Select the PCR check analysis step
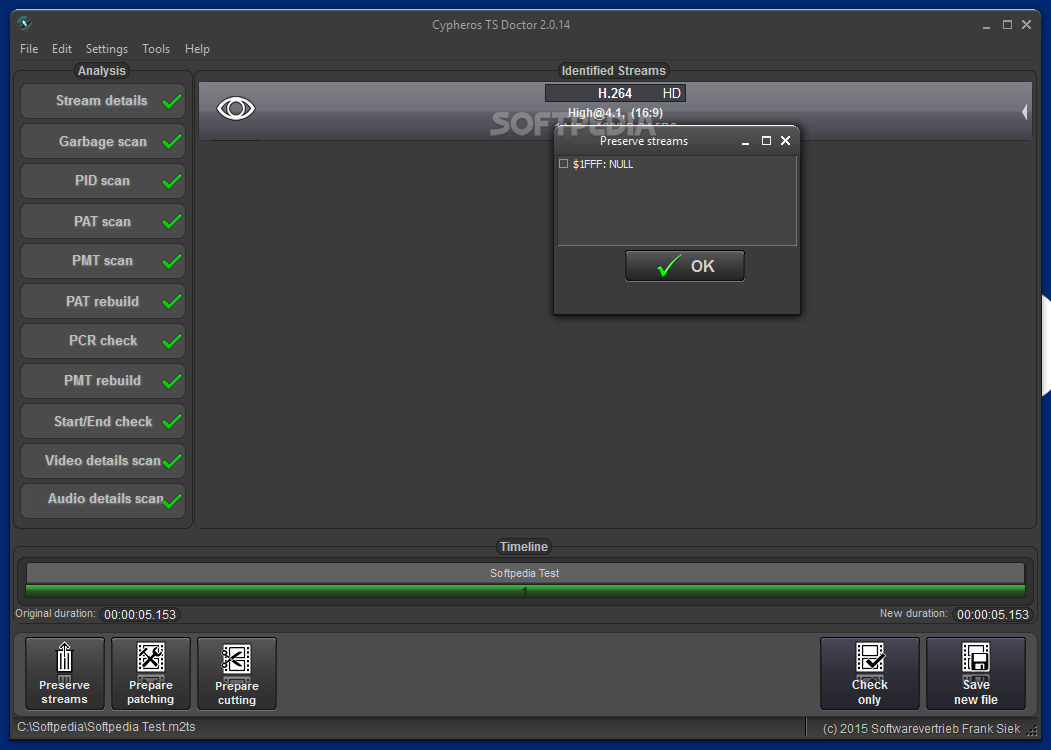1051x750 pixels. pyautogui.click(x=103, y=340)
